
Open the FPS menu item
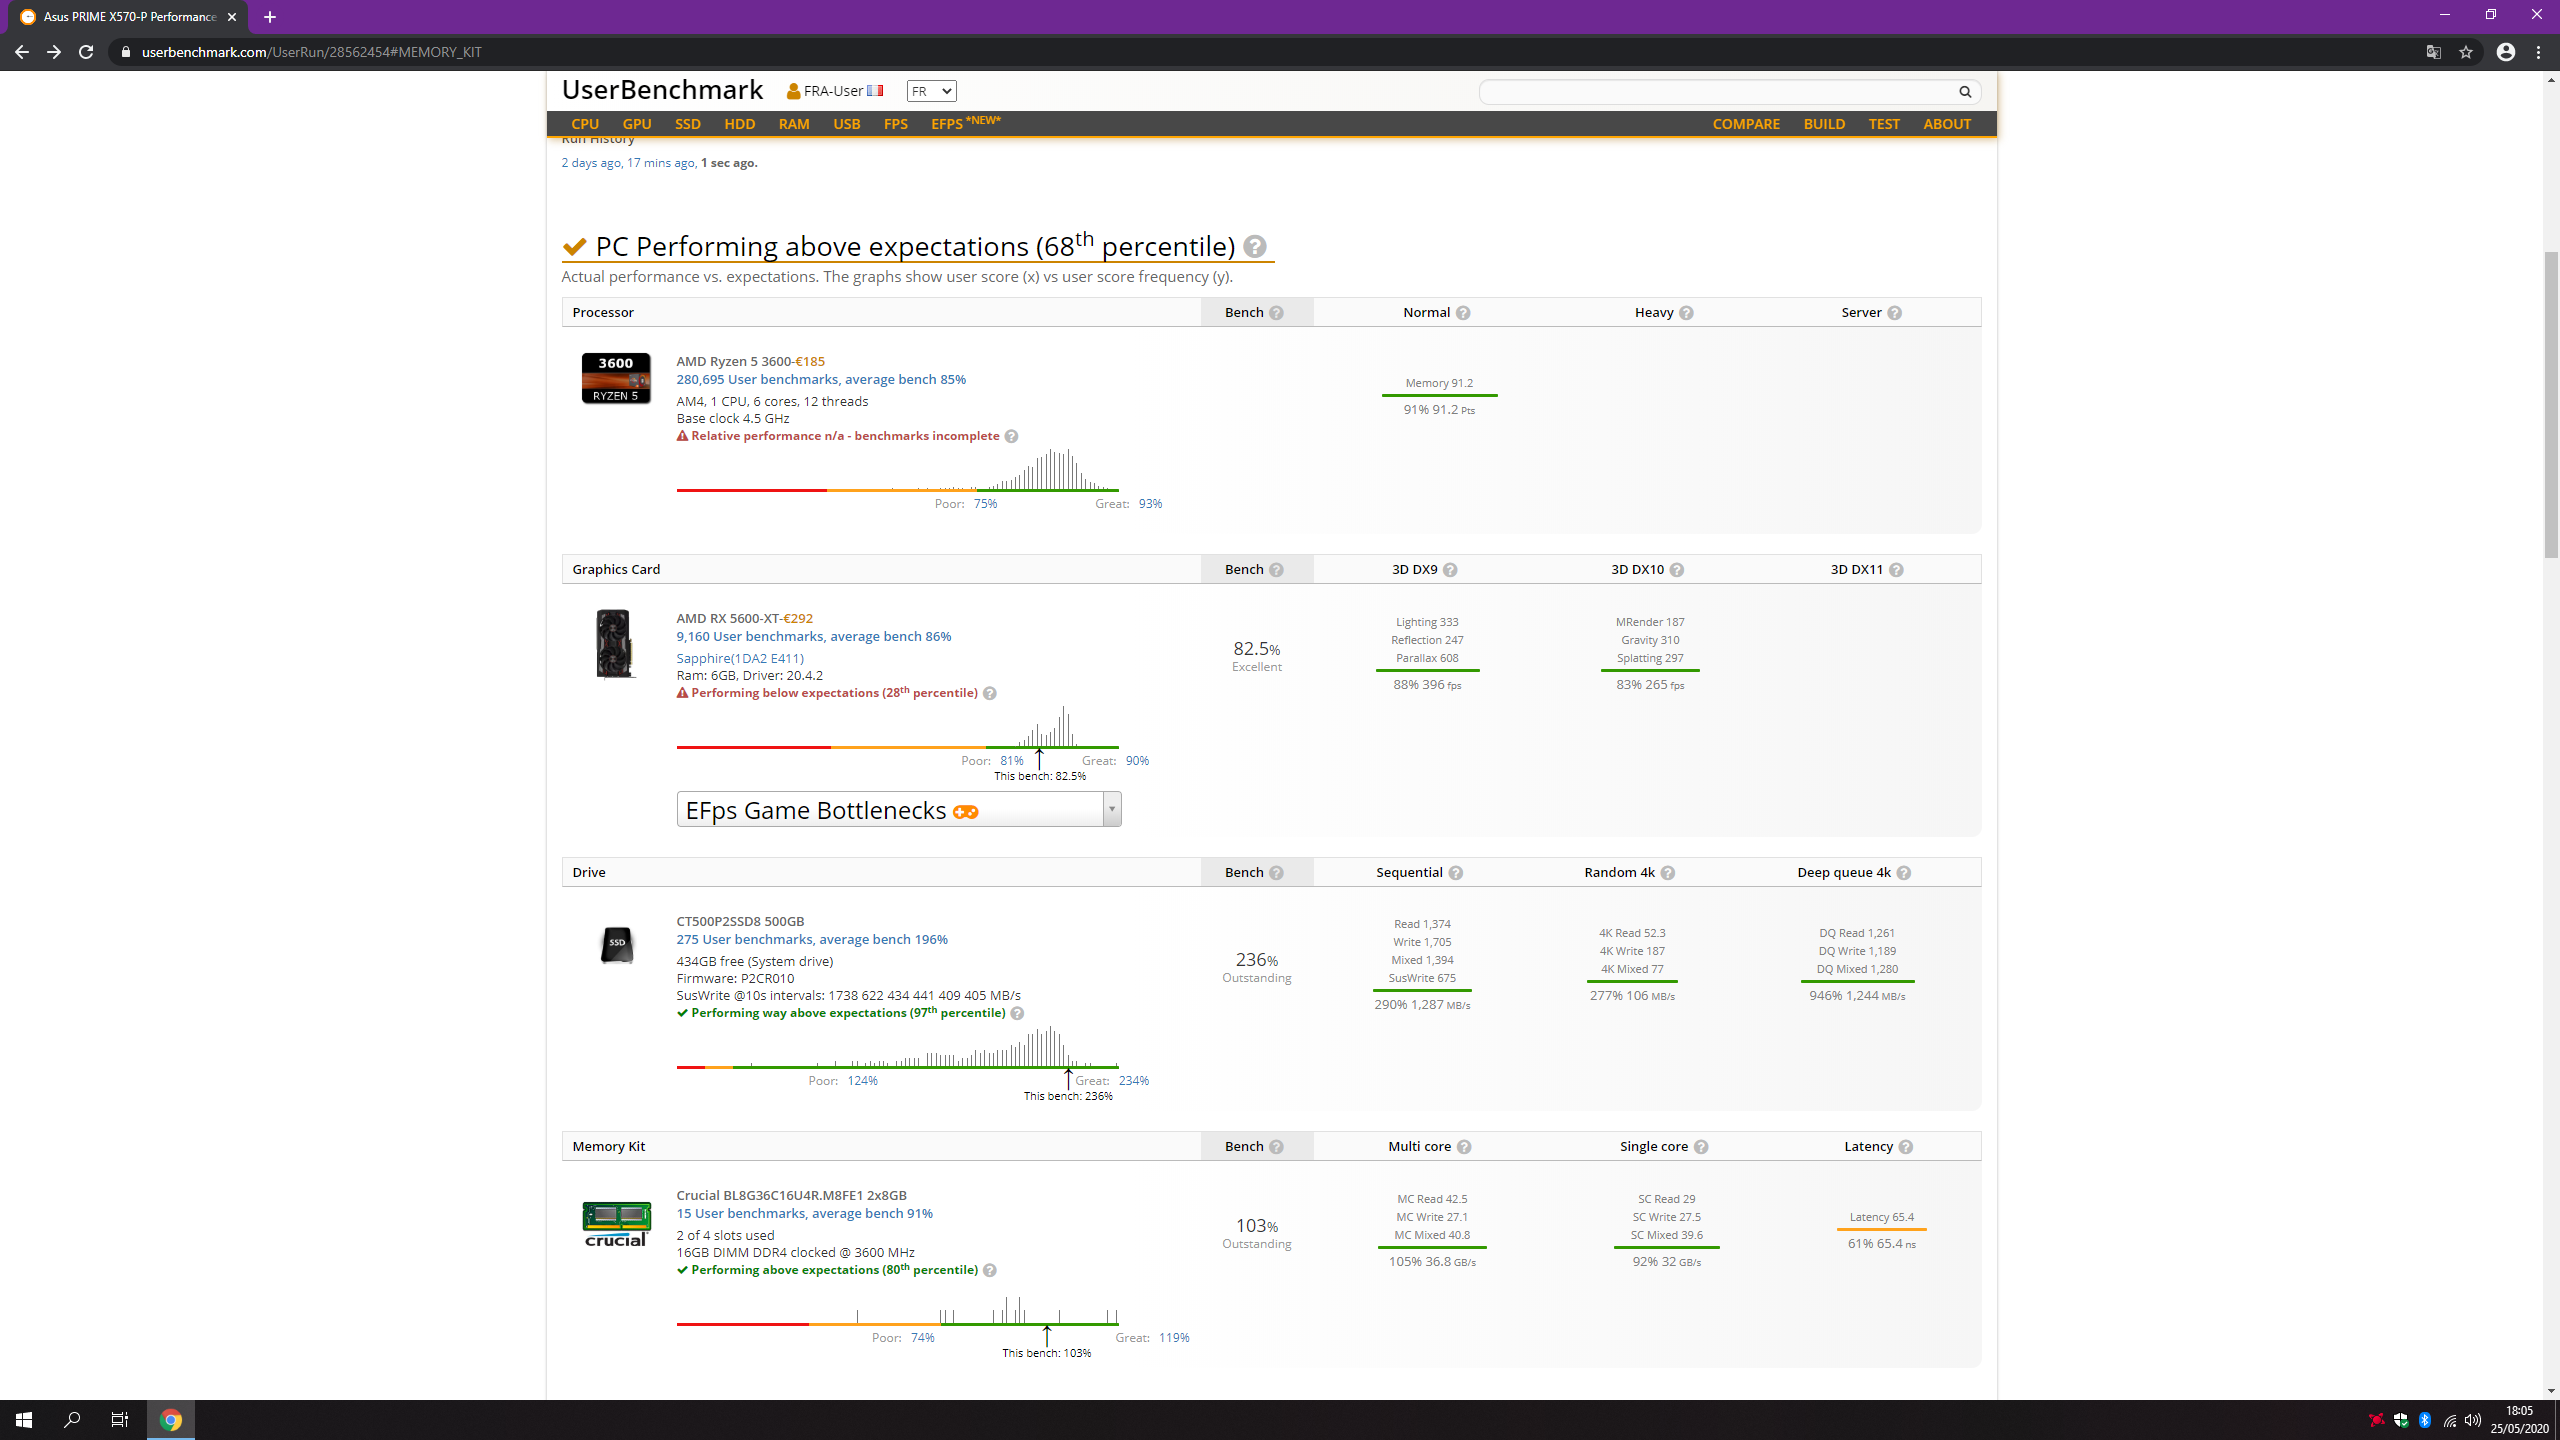[x=896, y=124]
